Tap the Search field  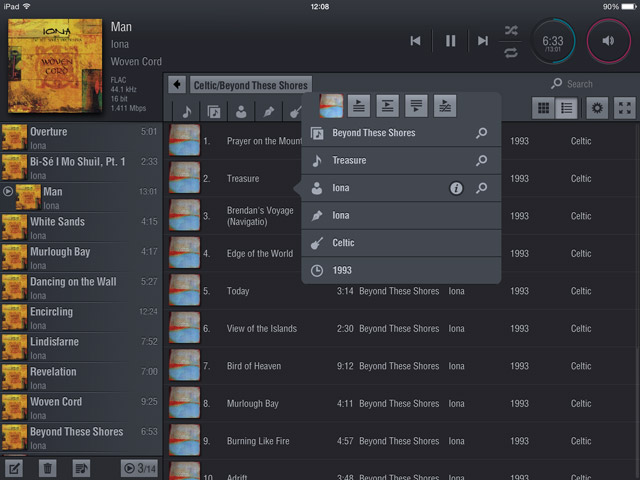pyautogui.click(x=590, y=84)
